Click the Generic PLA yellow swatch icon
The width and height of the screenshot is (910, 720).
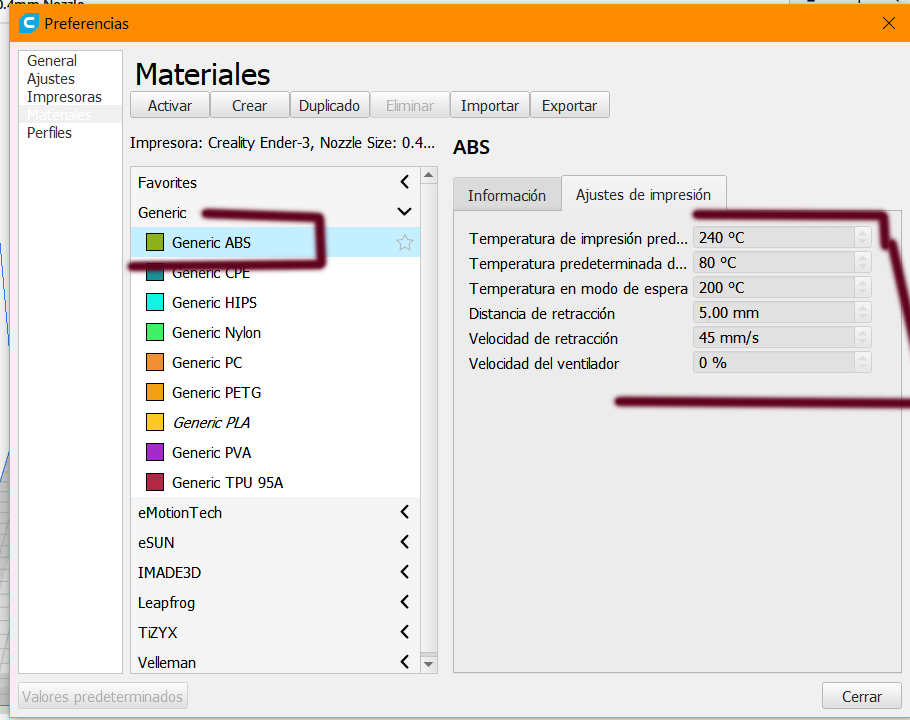155,423
